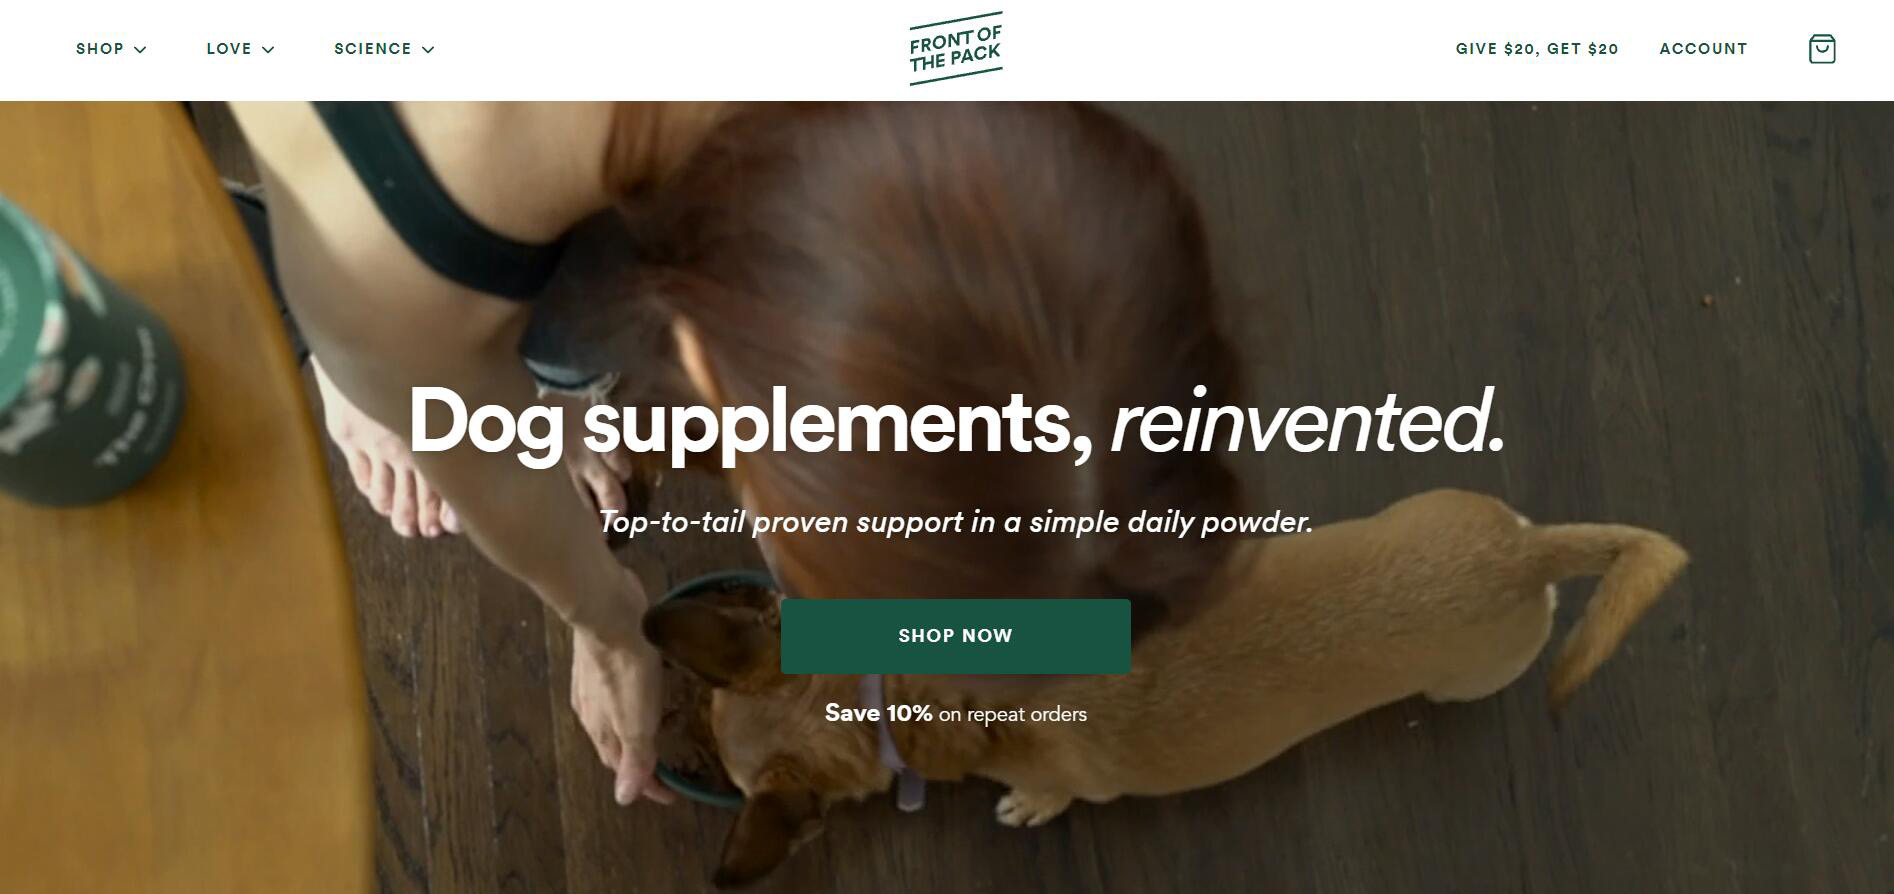Expand the Shop chevron arrow
The height and width of the screenshot is (894, 1894).
coord(140,49)
